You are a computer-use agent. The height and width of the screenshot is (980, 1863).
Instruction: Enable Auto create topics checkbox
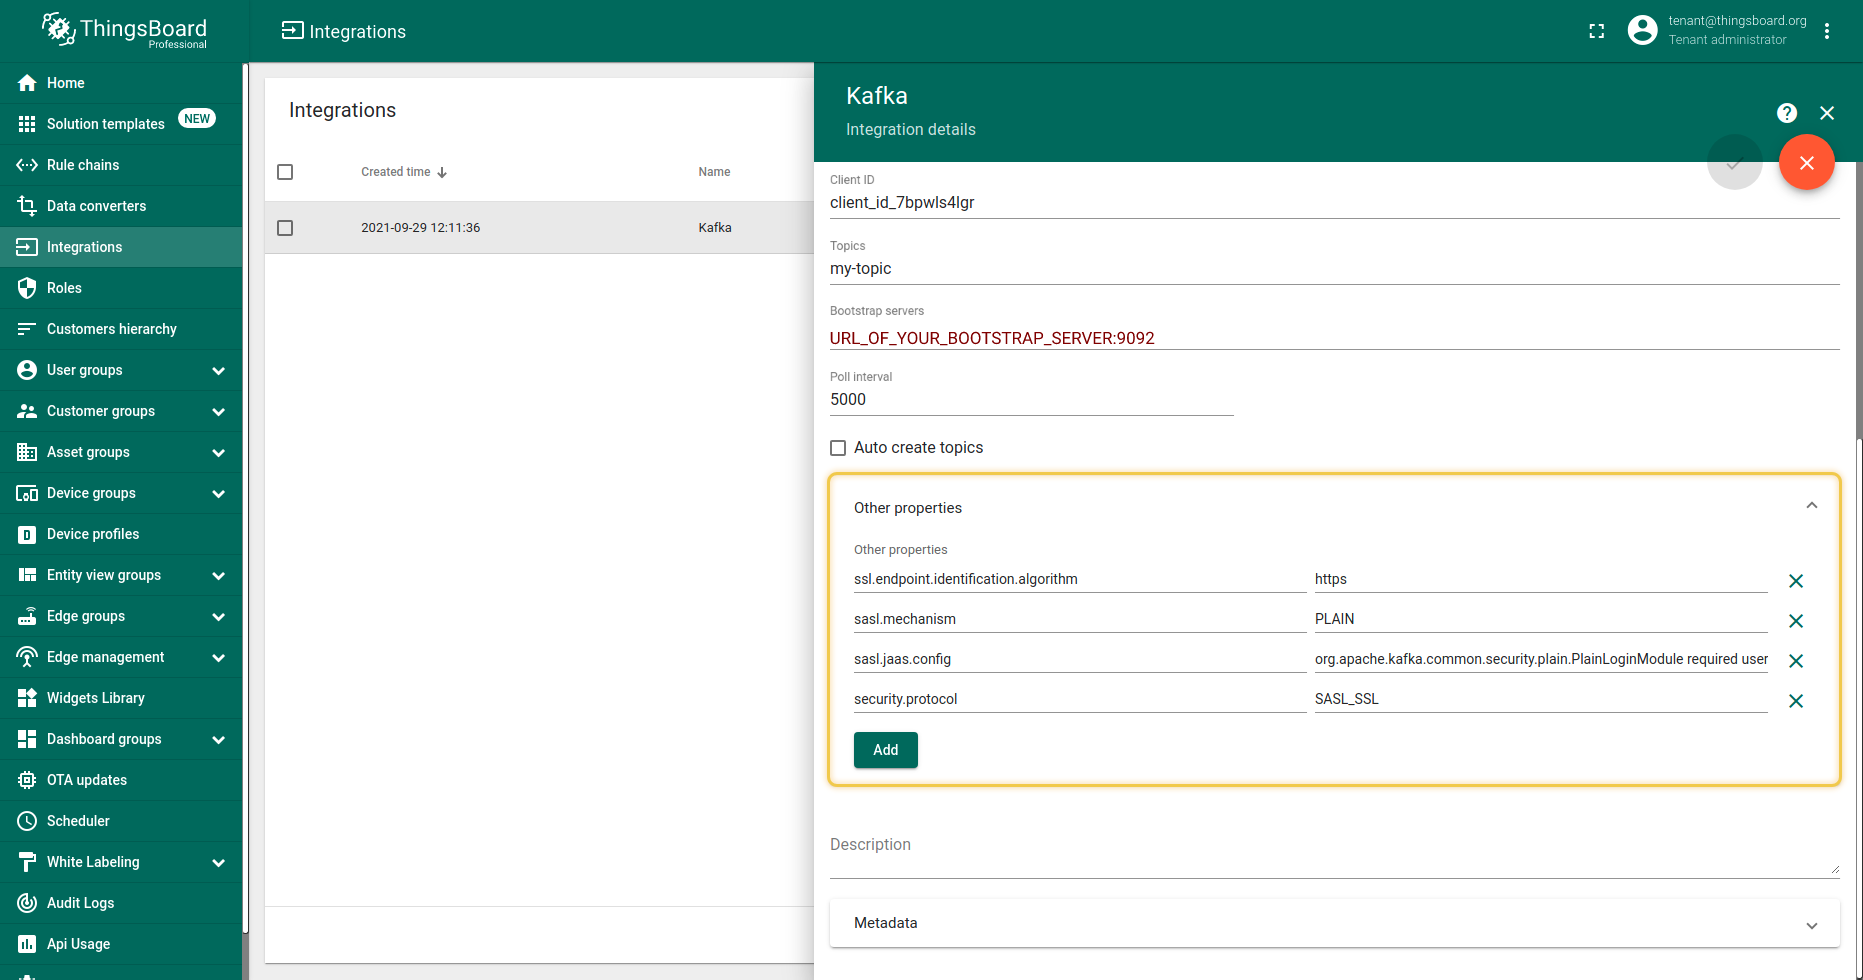[838, 448]
